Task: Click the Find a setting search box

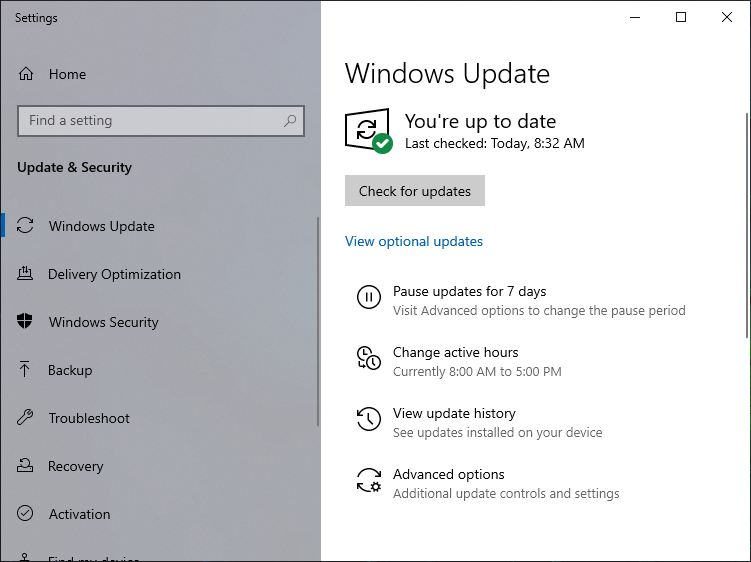Action: point(161,121)
